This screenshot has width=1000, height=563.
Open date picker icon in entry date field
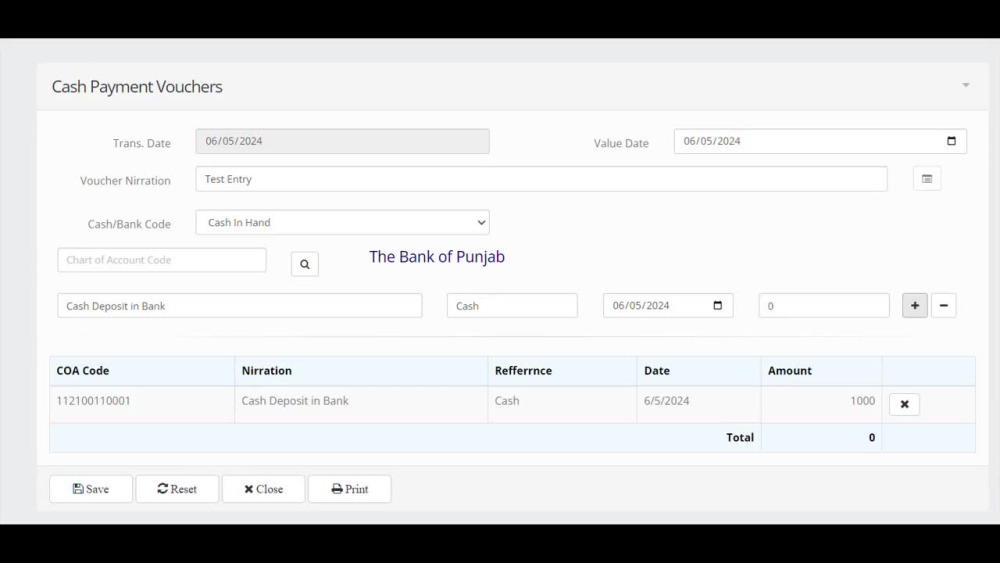pos(717,305)
